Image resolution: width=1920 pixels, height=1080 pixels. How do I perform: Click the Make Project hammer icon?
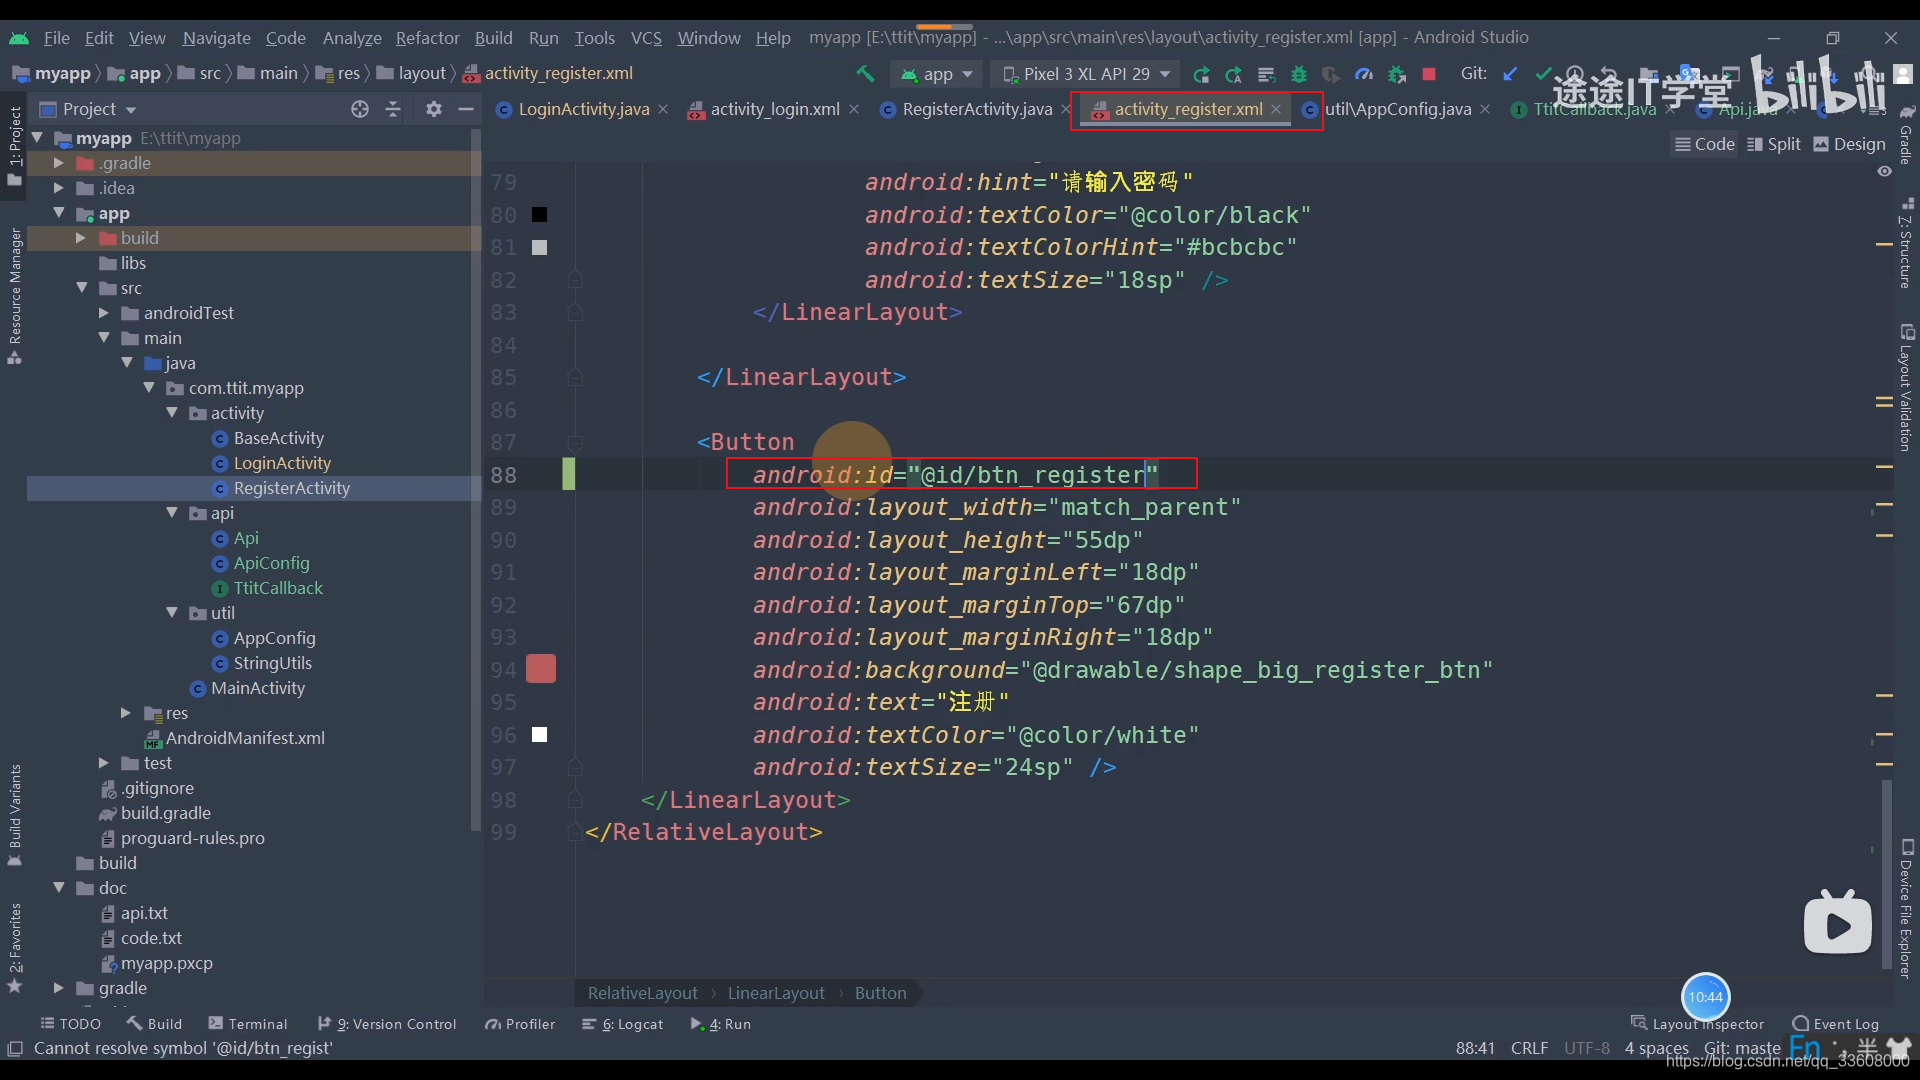[x=865, y=74]
